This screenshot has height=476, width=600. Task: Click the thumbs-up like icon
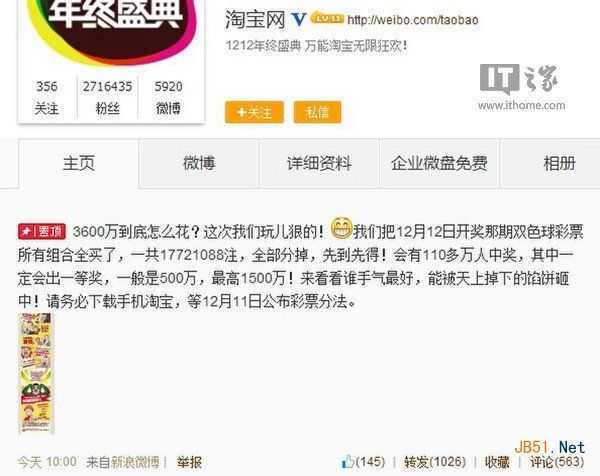[347, 461]
